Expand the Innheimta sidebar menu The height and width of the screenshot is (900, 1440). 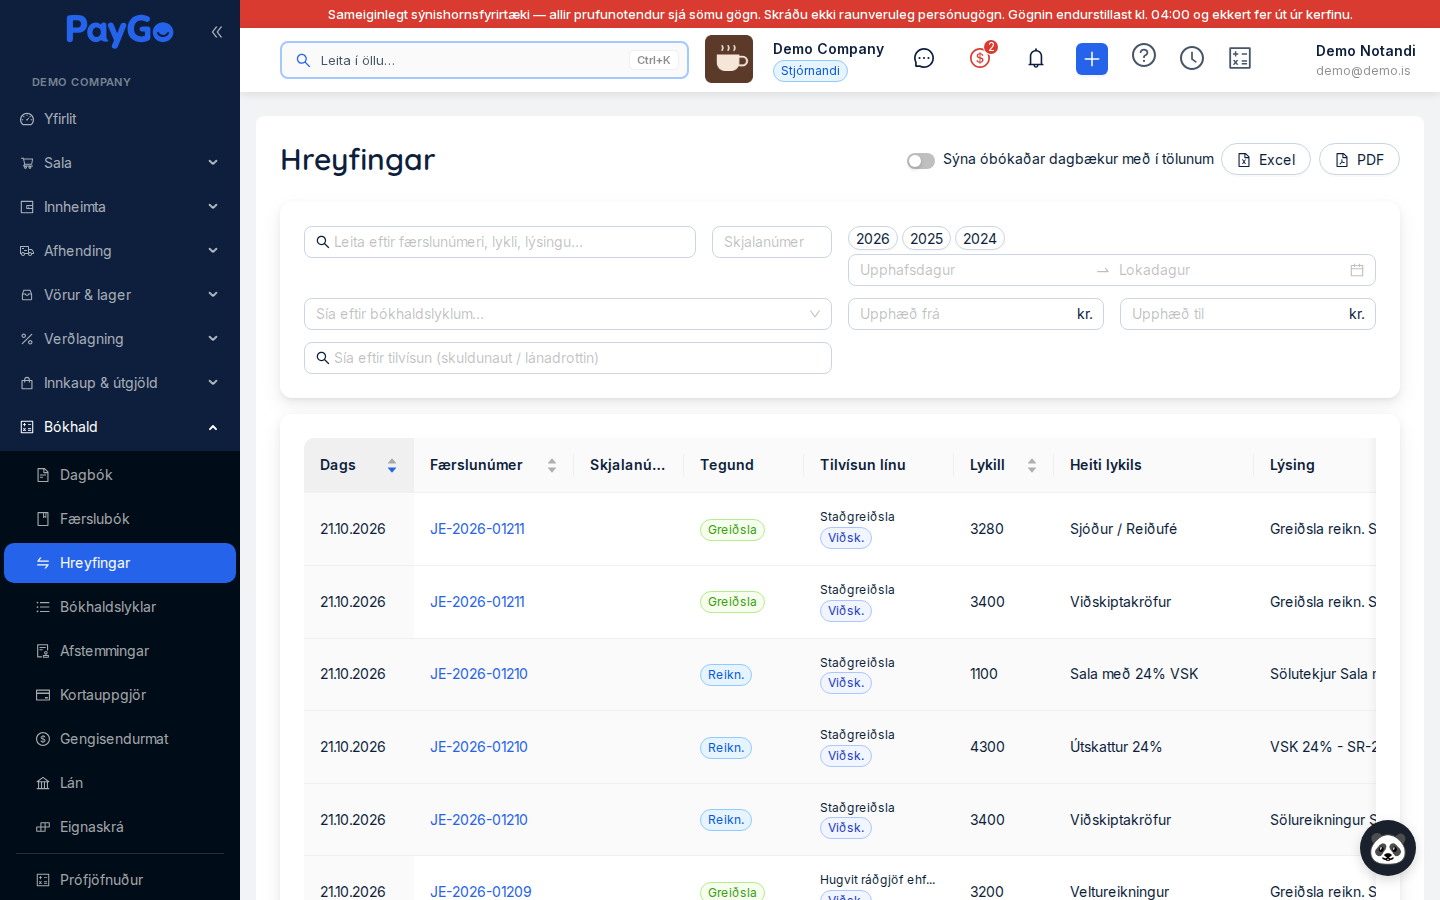[x=120, y=207]
